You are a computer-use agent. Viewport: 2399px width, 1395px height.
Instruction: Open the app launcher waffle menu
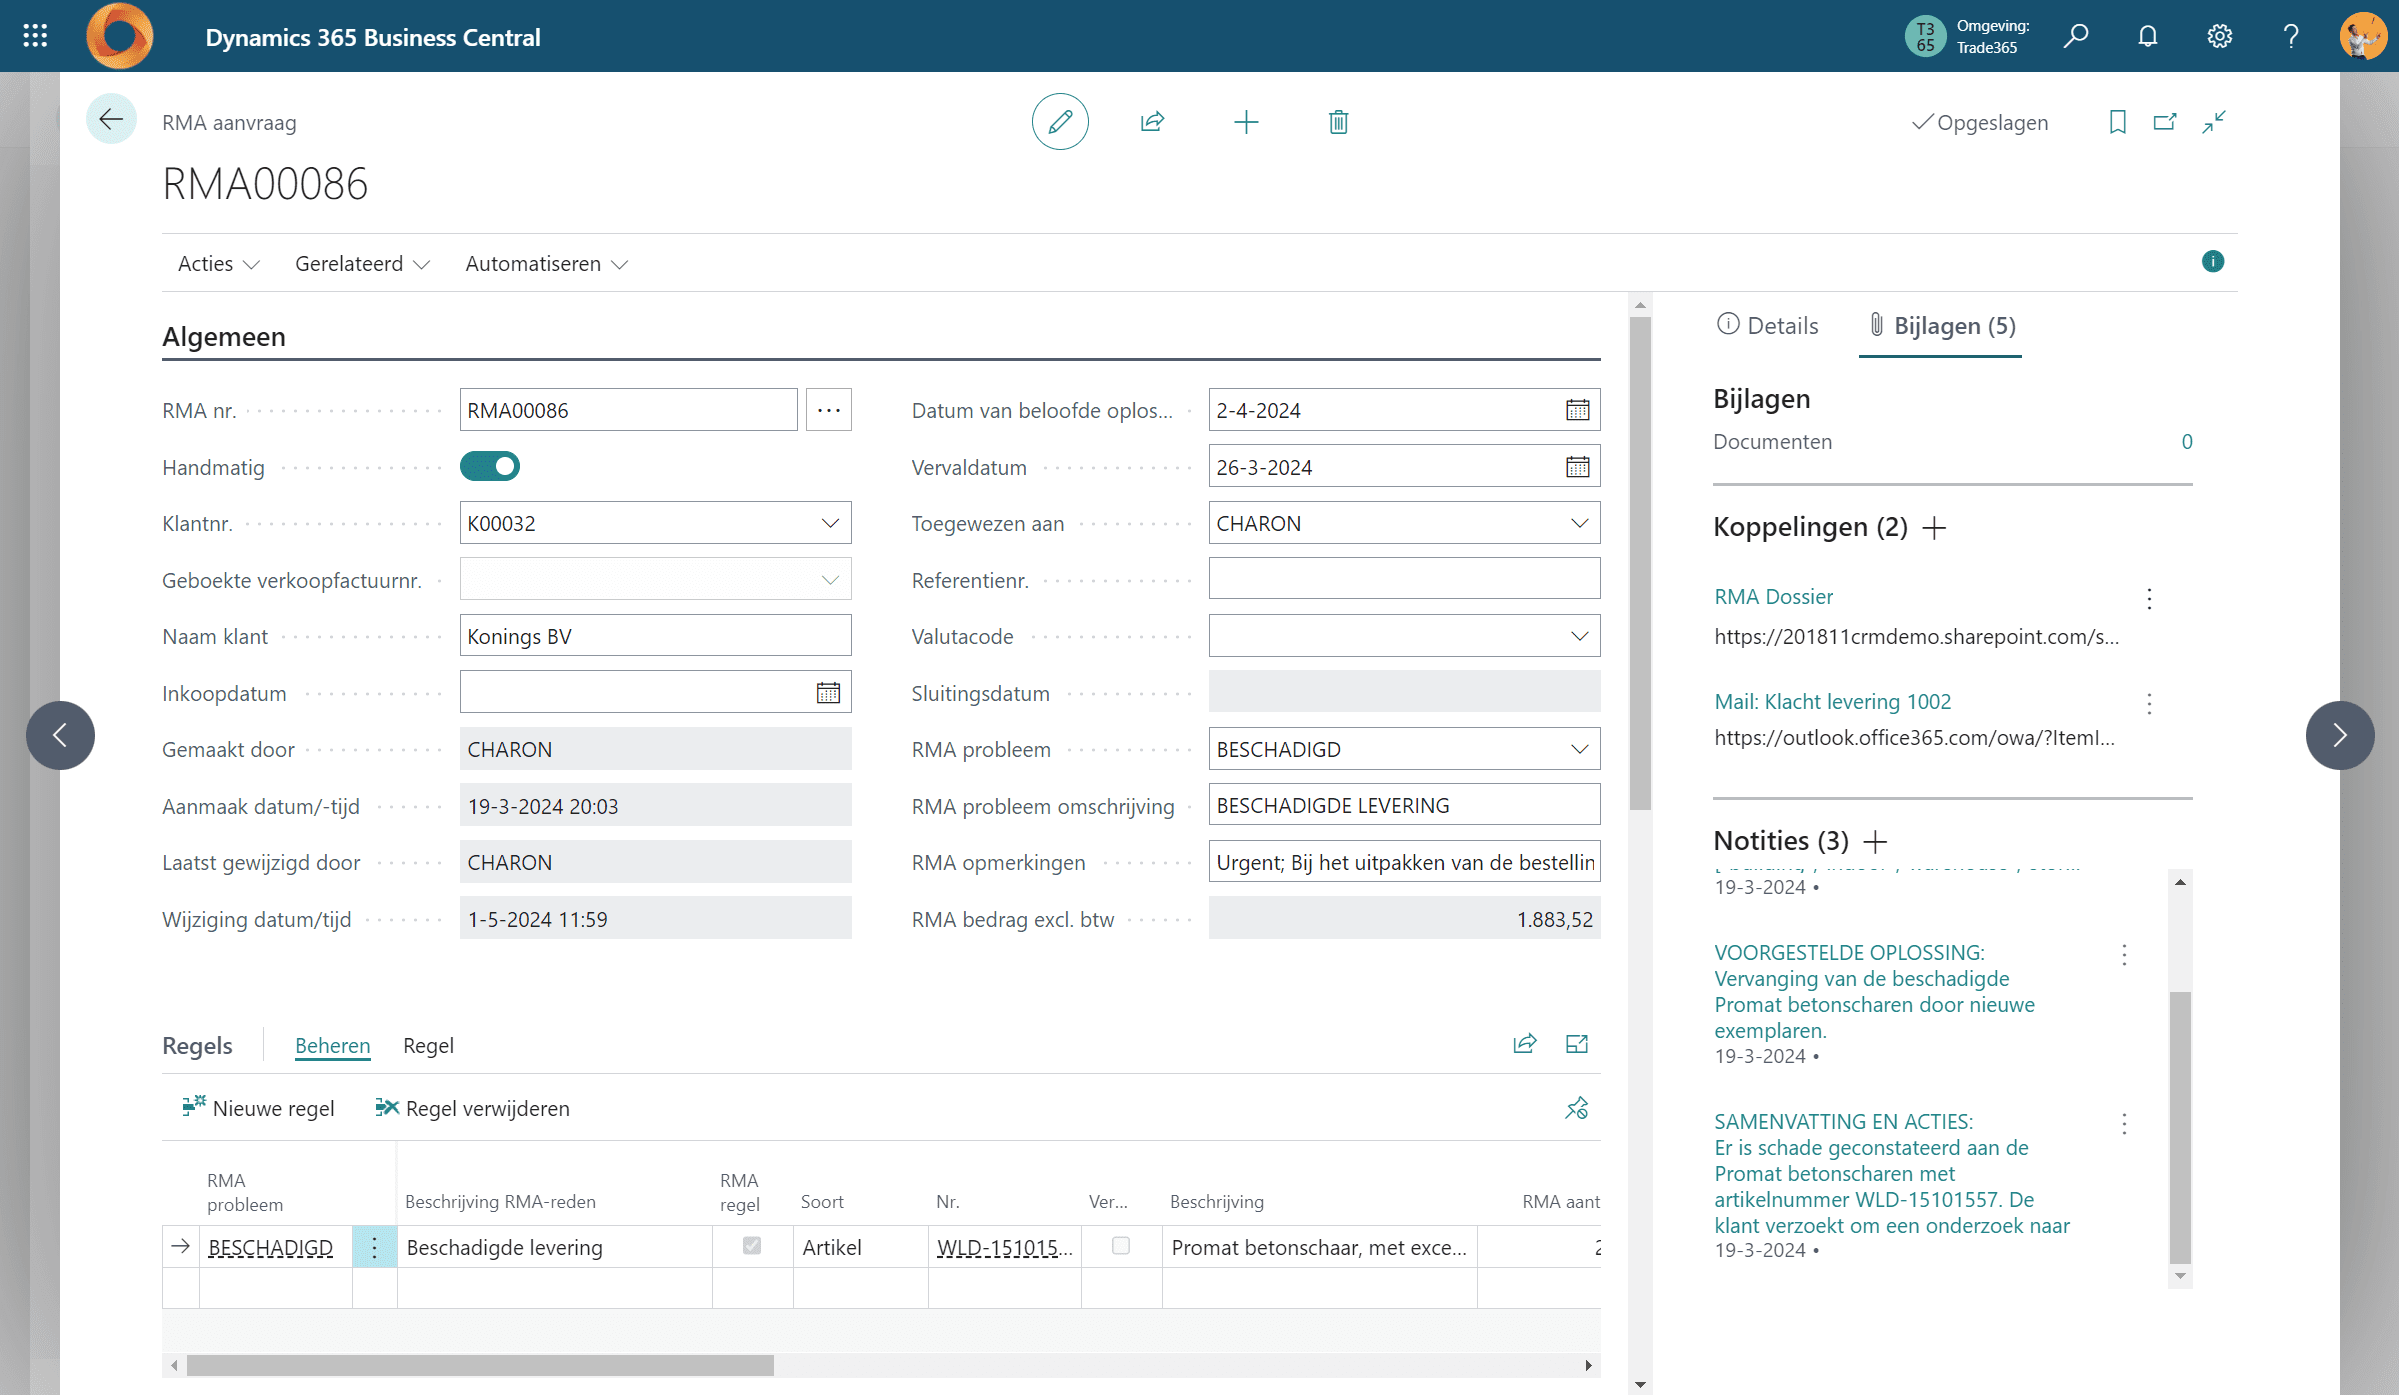click(35, 36)
